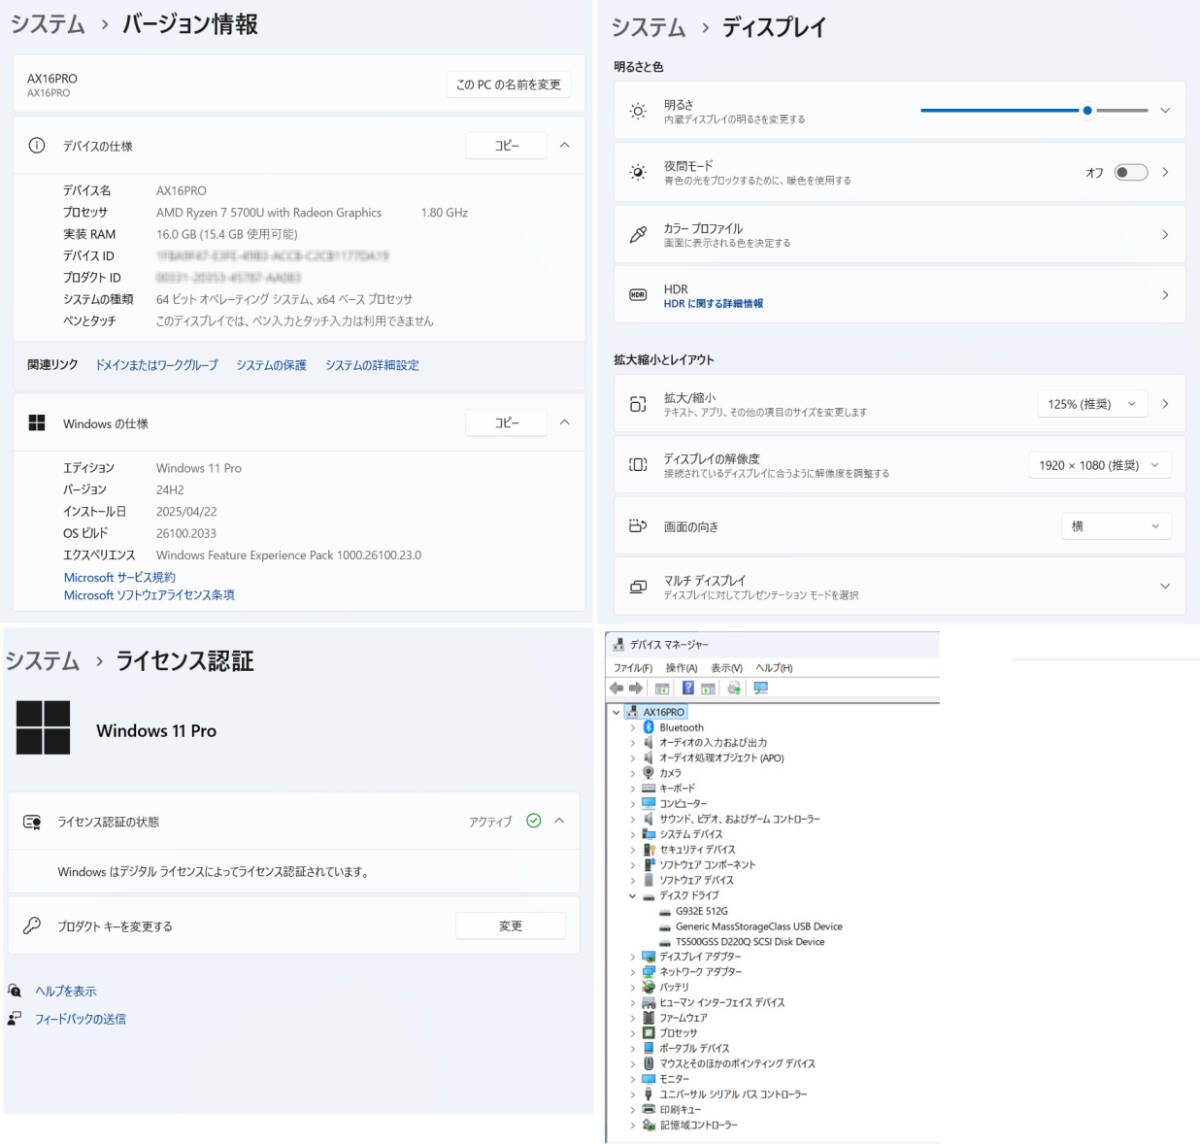Click the Forward arrow in Device Manager toolbar
The image size is (1200, 1144).
click(635, 688)
